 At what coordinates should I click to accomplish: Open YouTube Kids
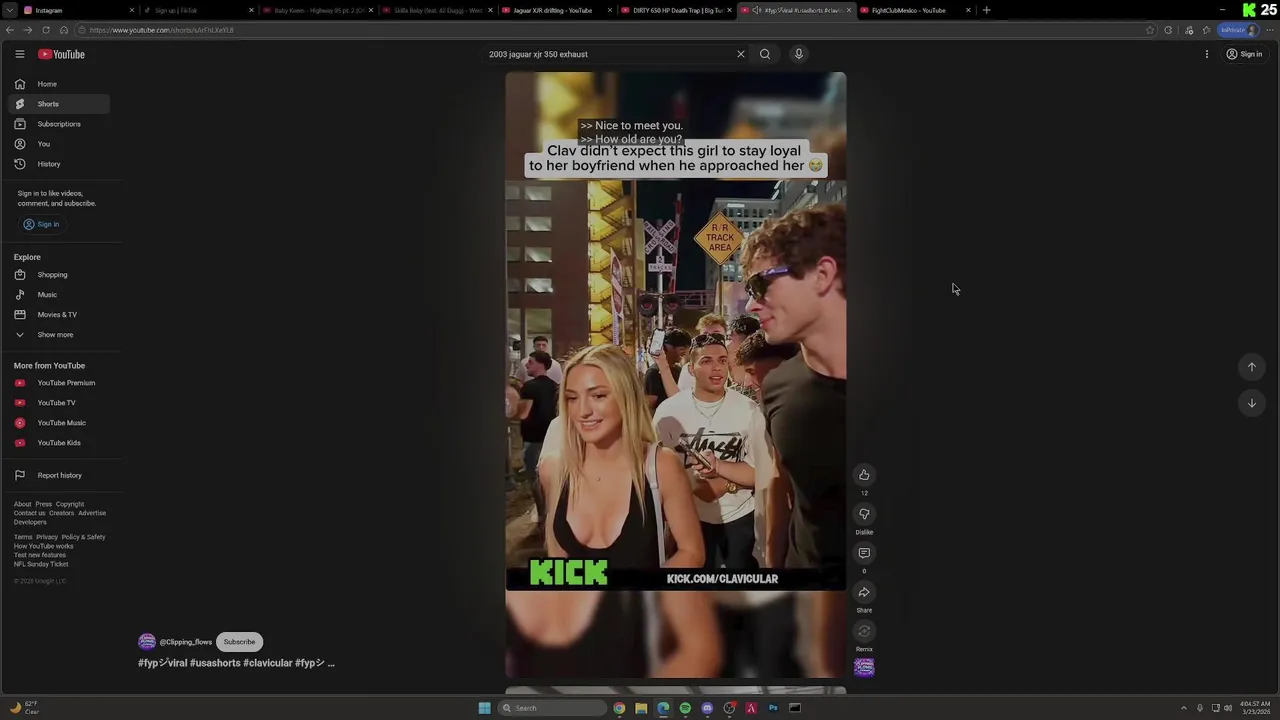(x=60, y=443)
